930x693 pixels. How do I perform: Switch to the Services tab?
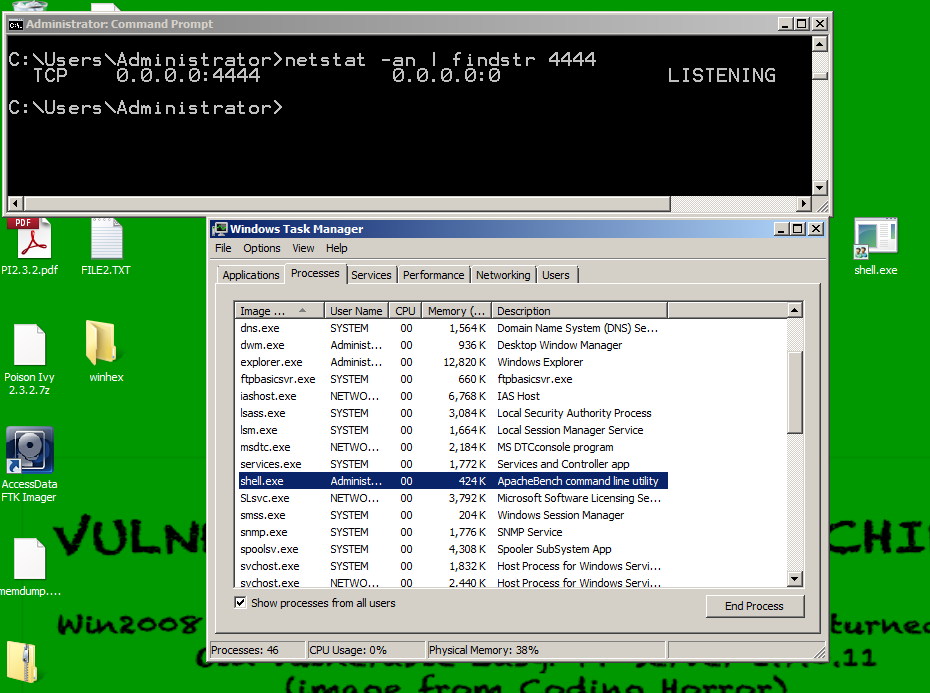coord(371,275)
